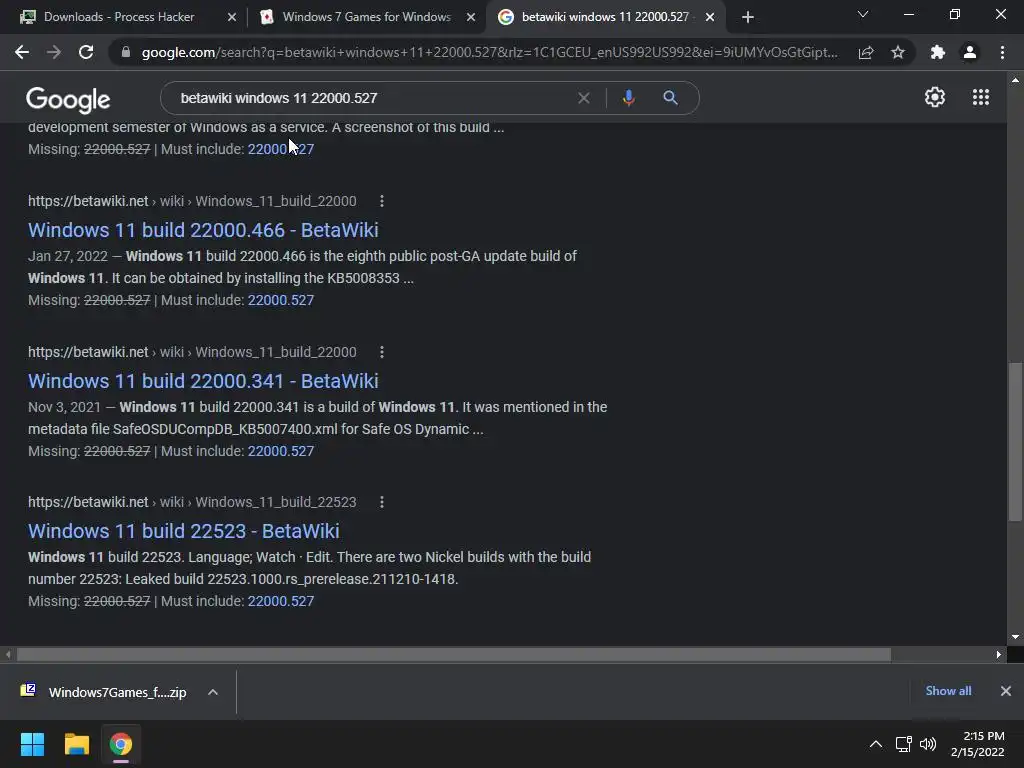Bookmark this page with the star icon
The image size is (1024, 768).
(x=898, y=52)
